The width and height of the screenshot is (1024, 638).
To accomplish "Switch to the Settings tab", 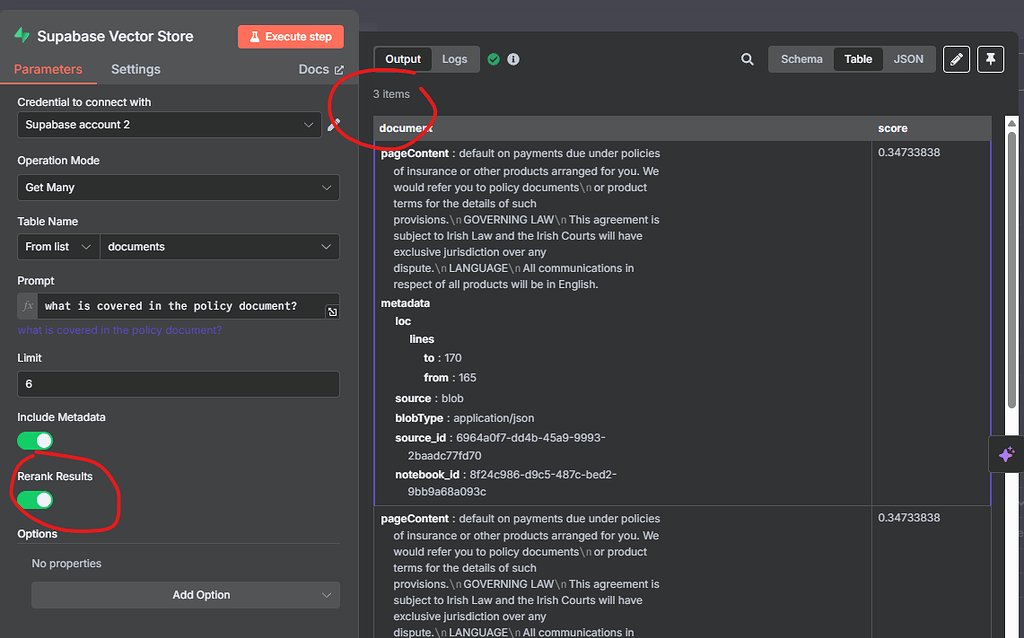I will coord(135,69).
